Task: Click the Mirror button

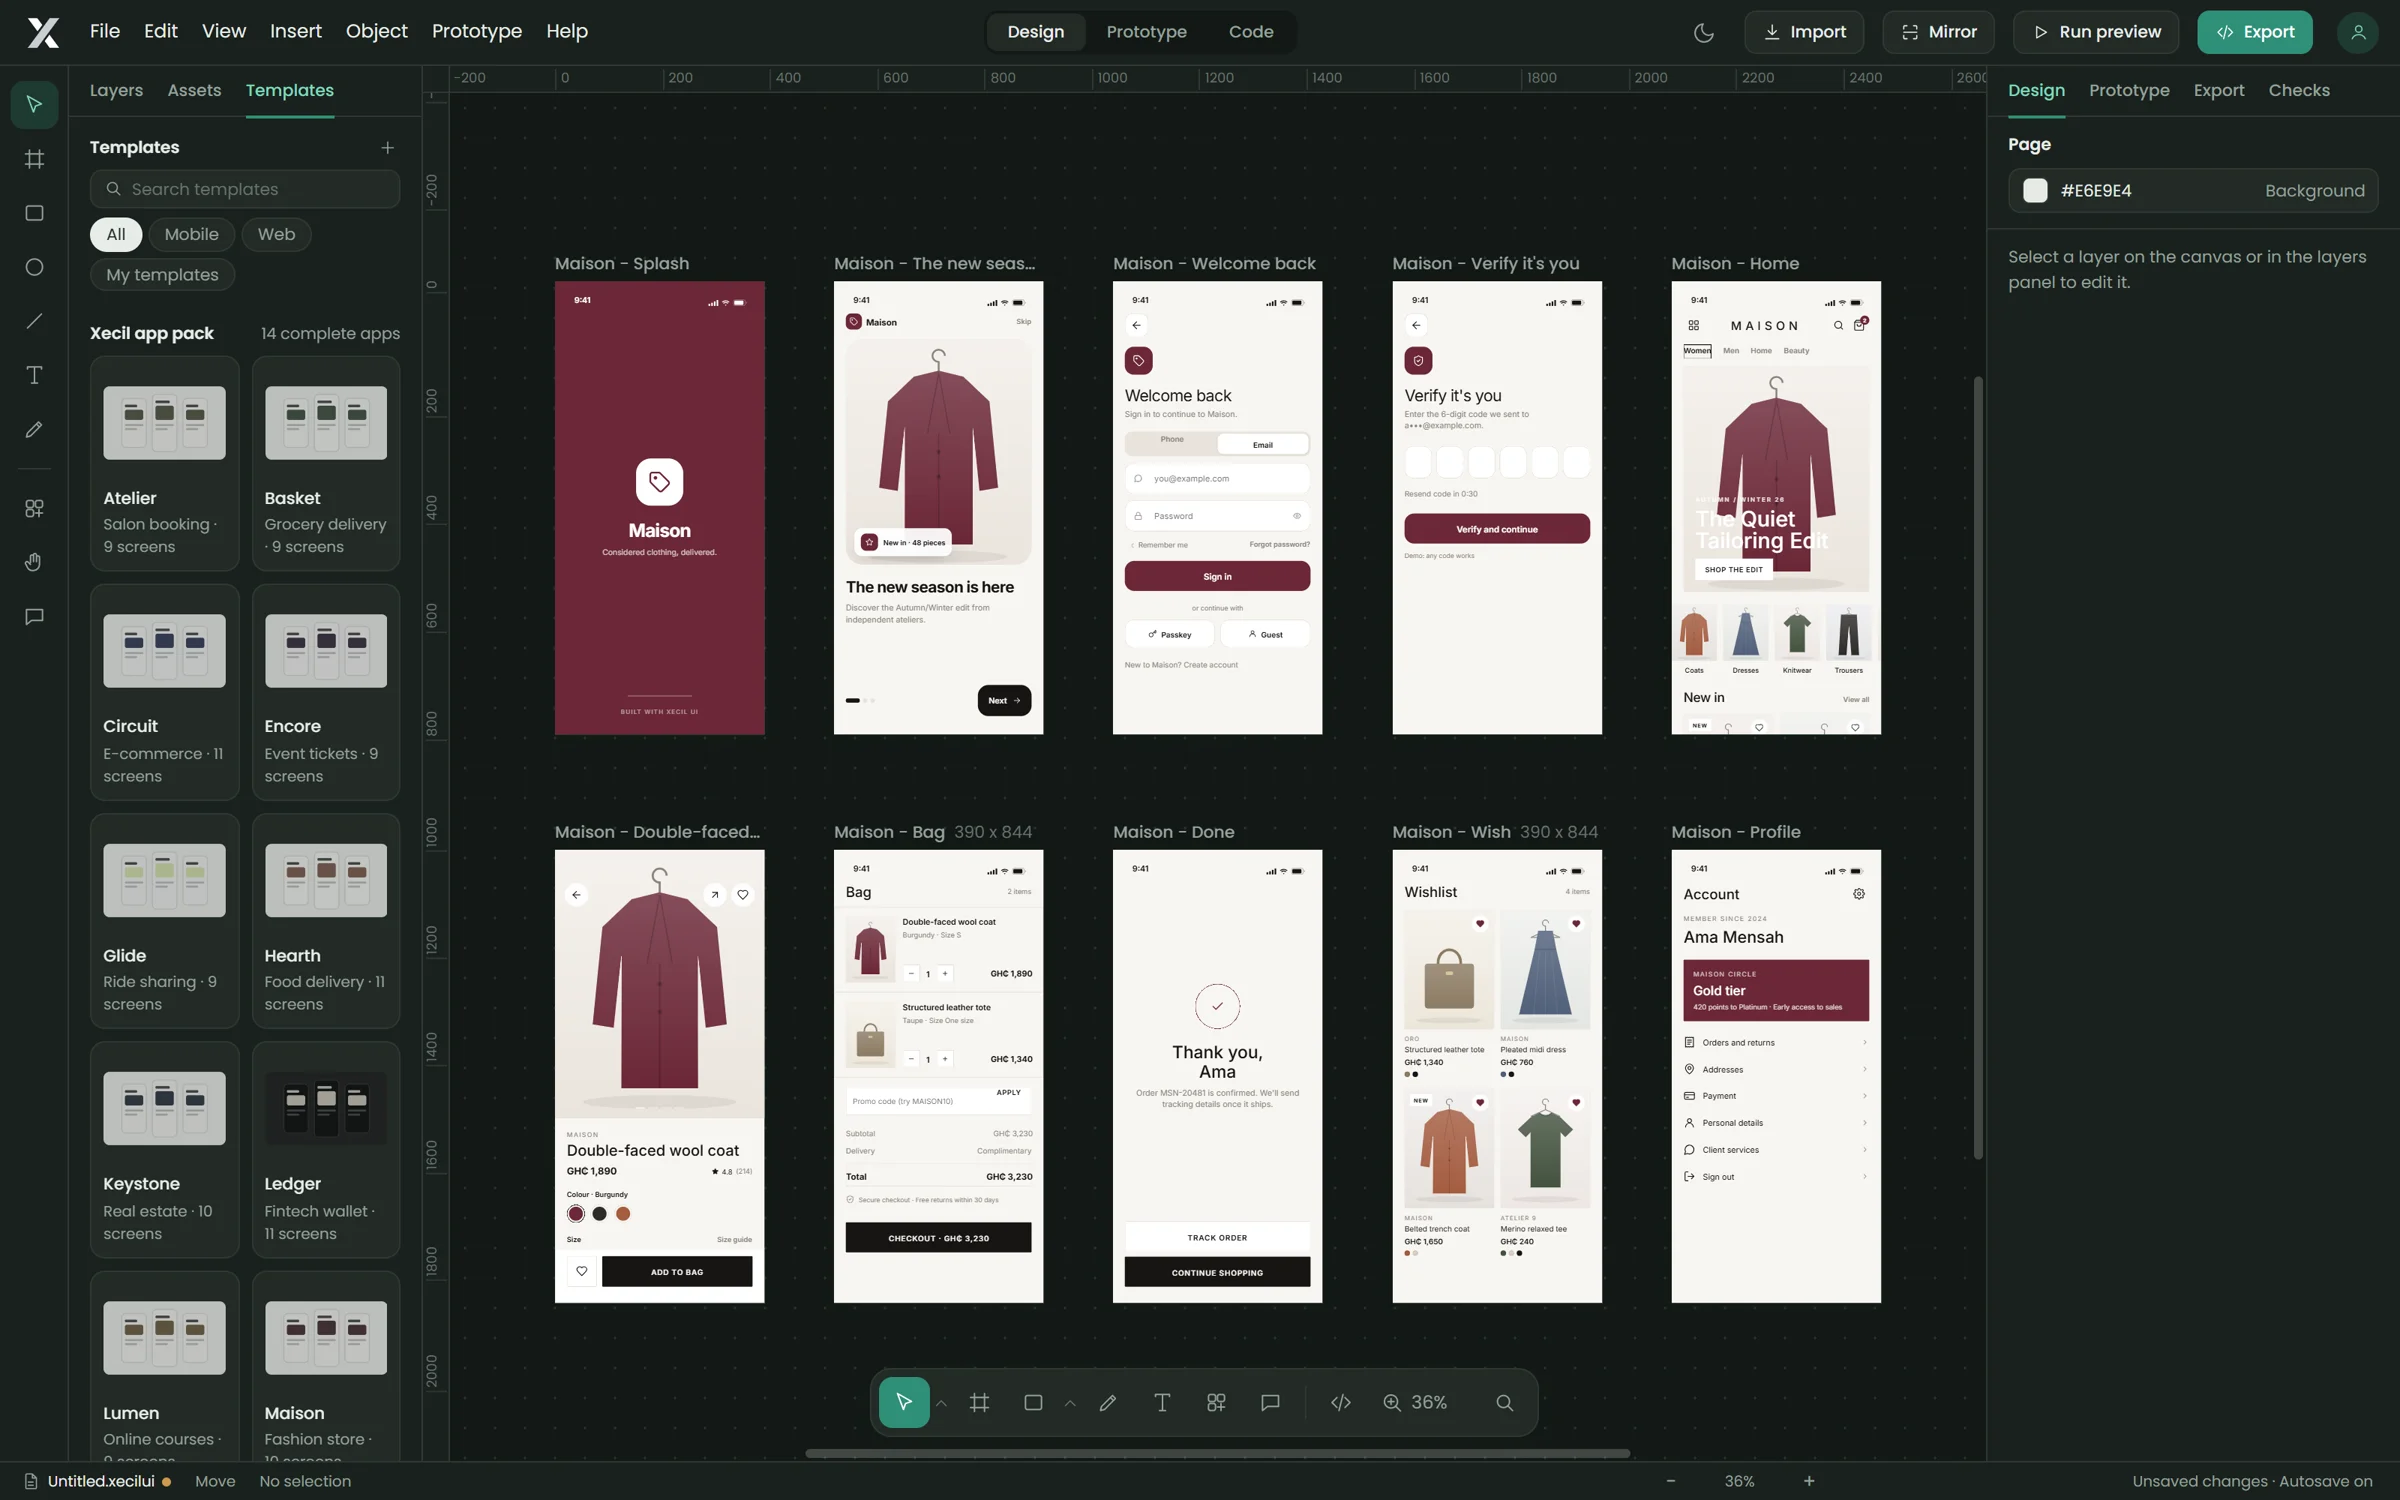Action: (x=1938, y=32)
